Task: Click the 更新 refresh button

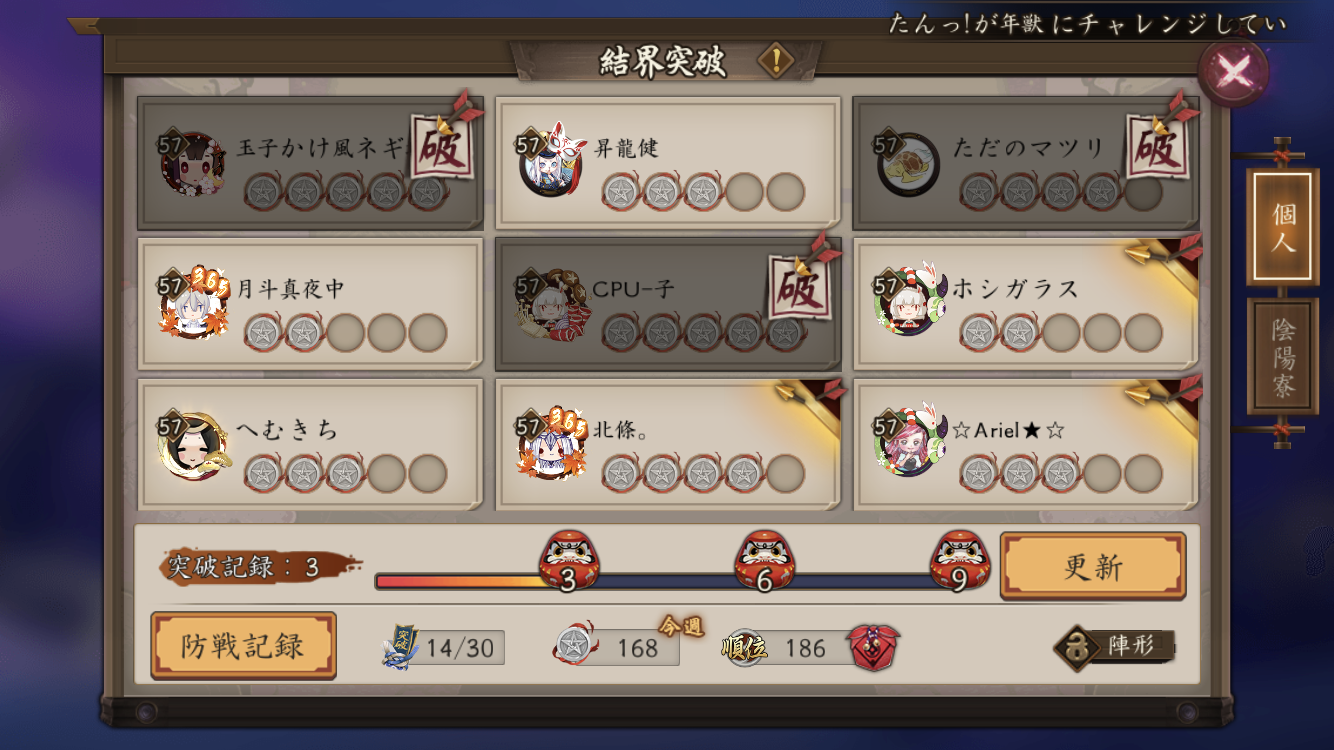Action: coord(1093,566)
